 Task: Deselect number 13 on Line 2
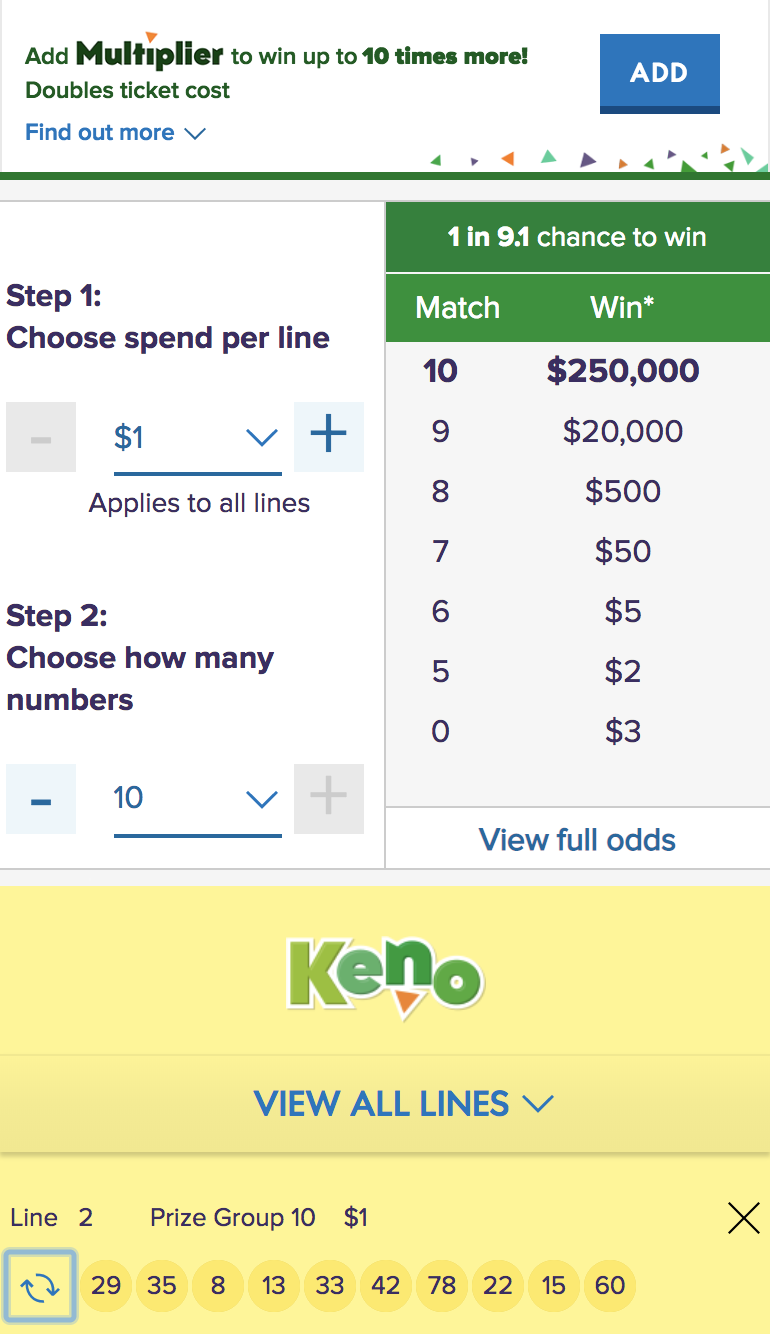(x=273, y=1285)
